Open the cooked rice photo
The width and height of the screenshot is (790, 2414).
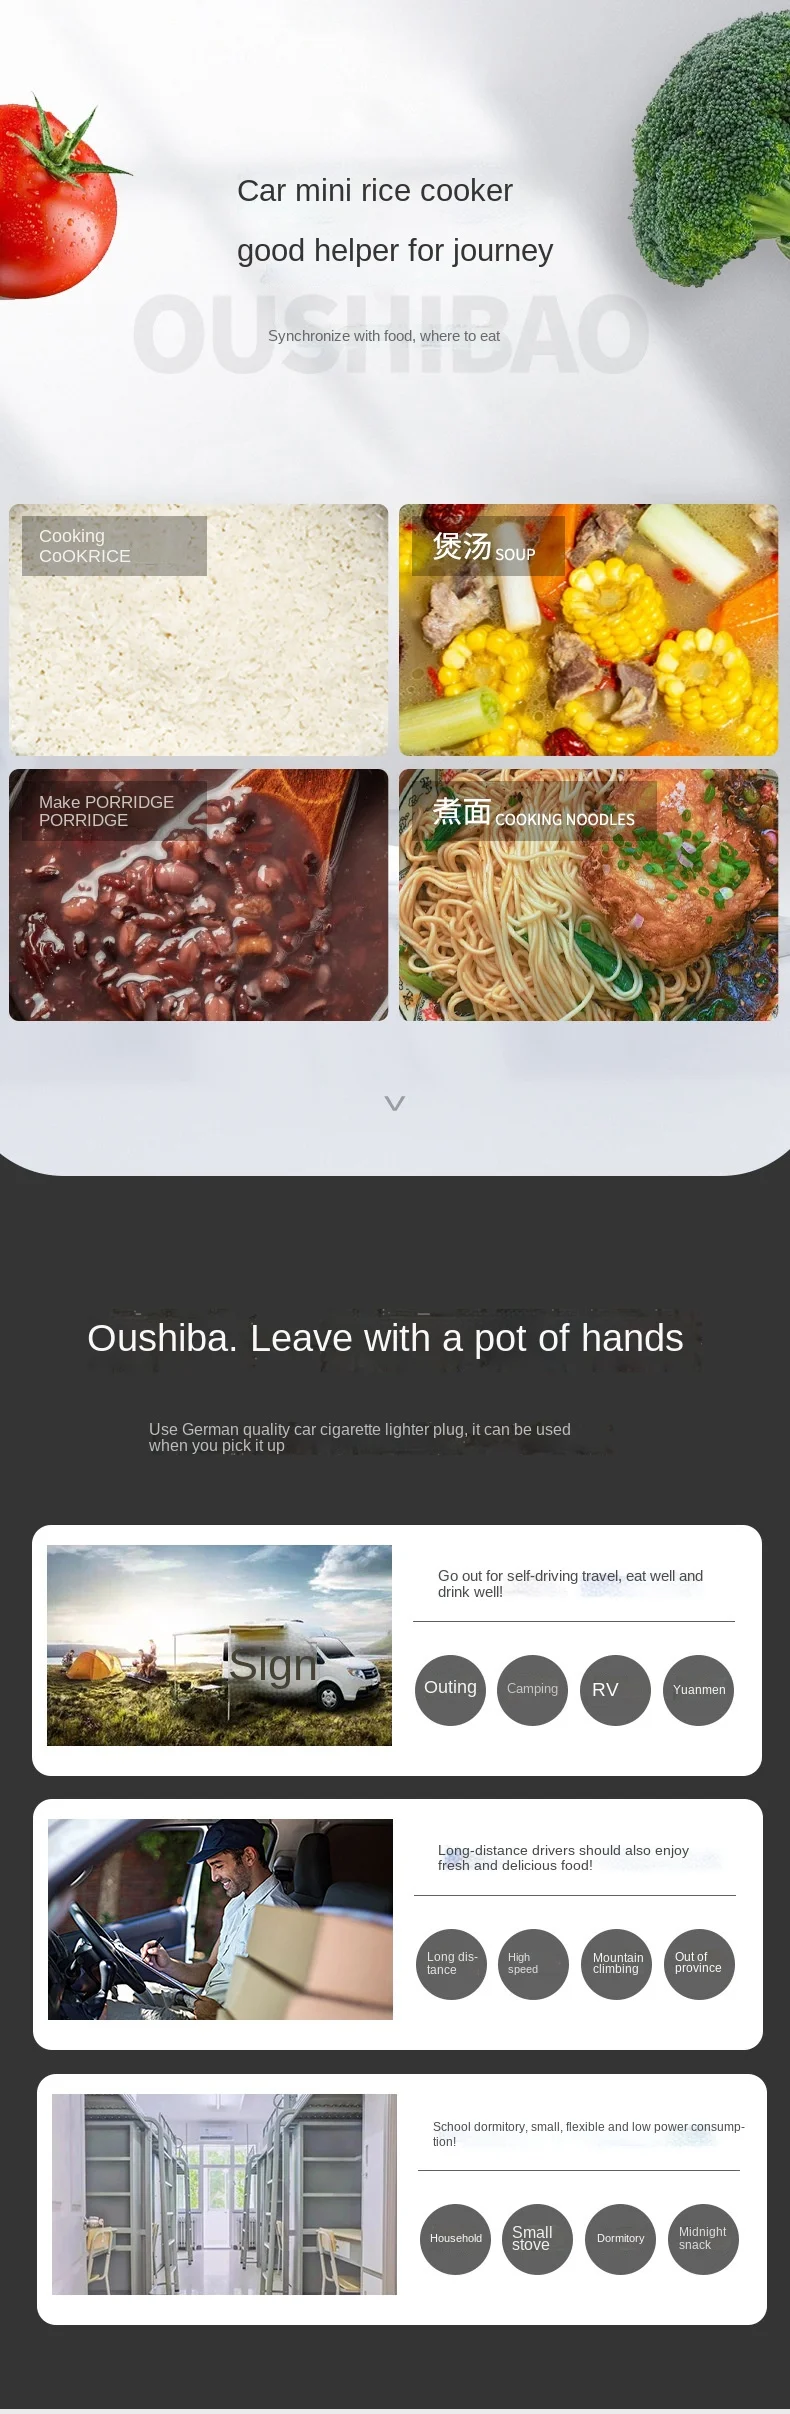199,630
